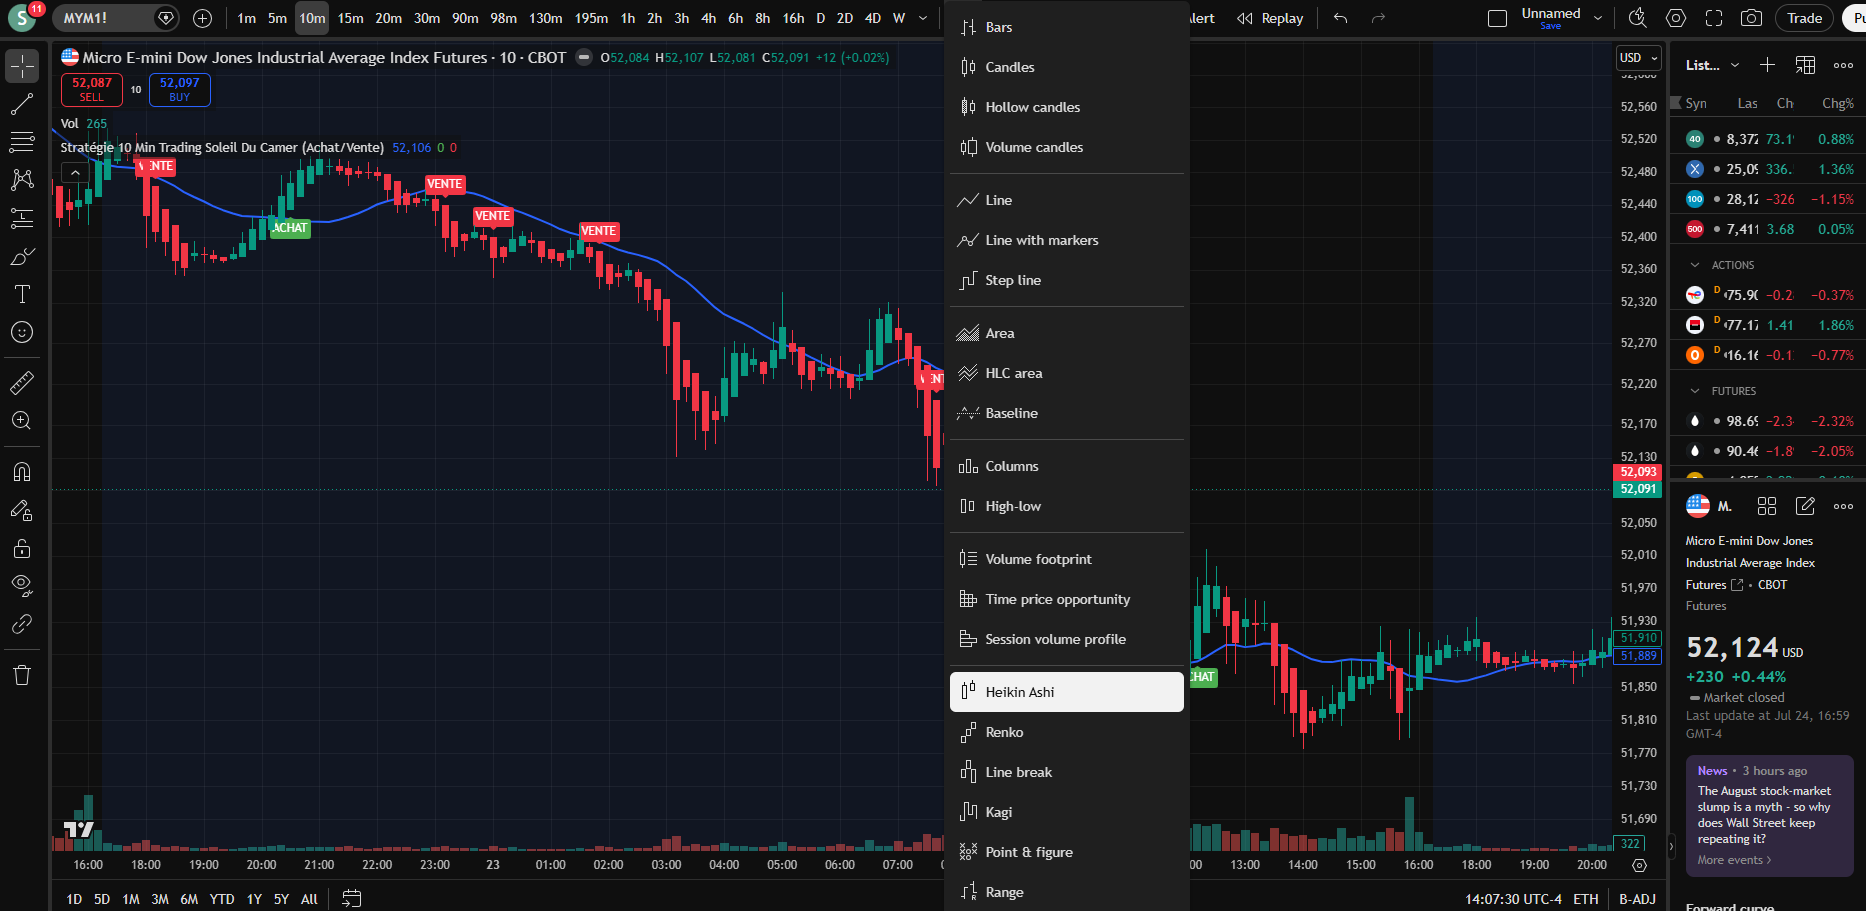1866x911 pixels.
Task: Switch to the 15m timeframe
Action: 350,18
